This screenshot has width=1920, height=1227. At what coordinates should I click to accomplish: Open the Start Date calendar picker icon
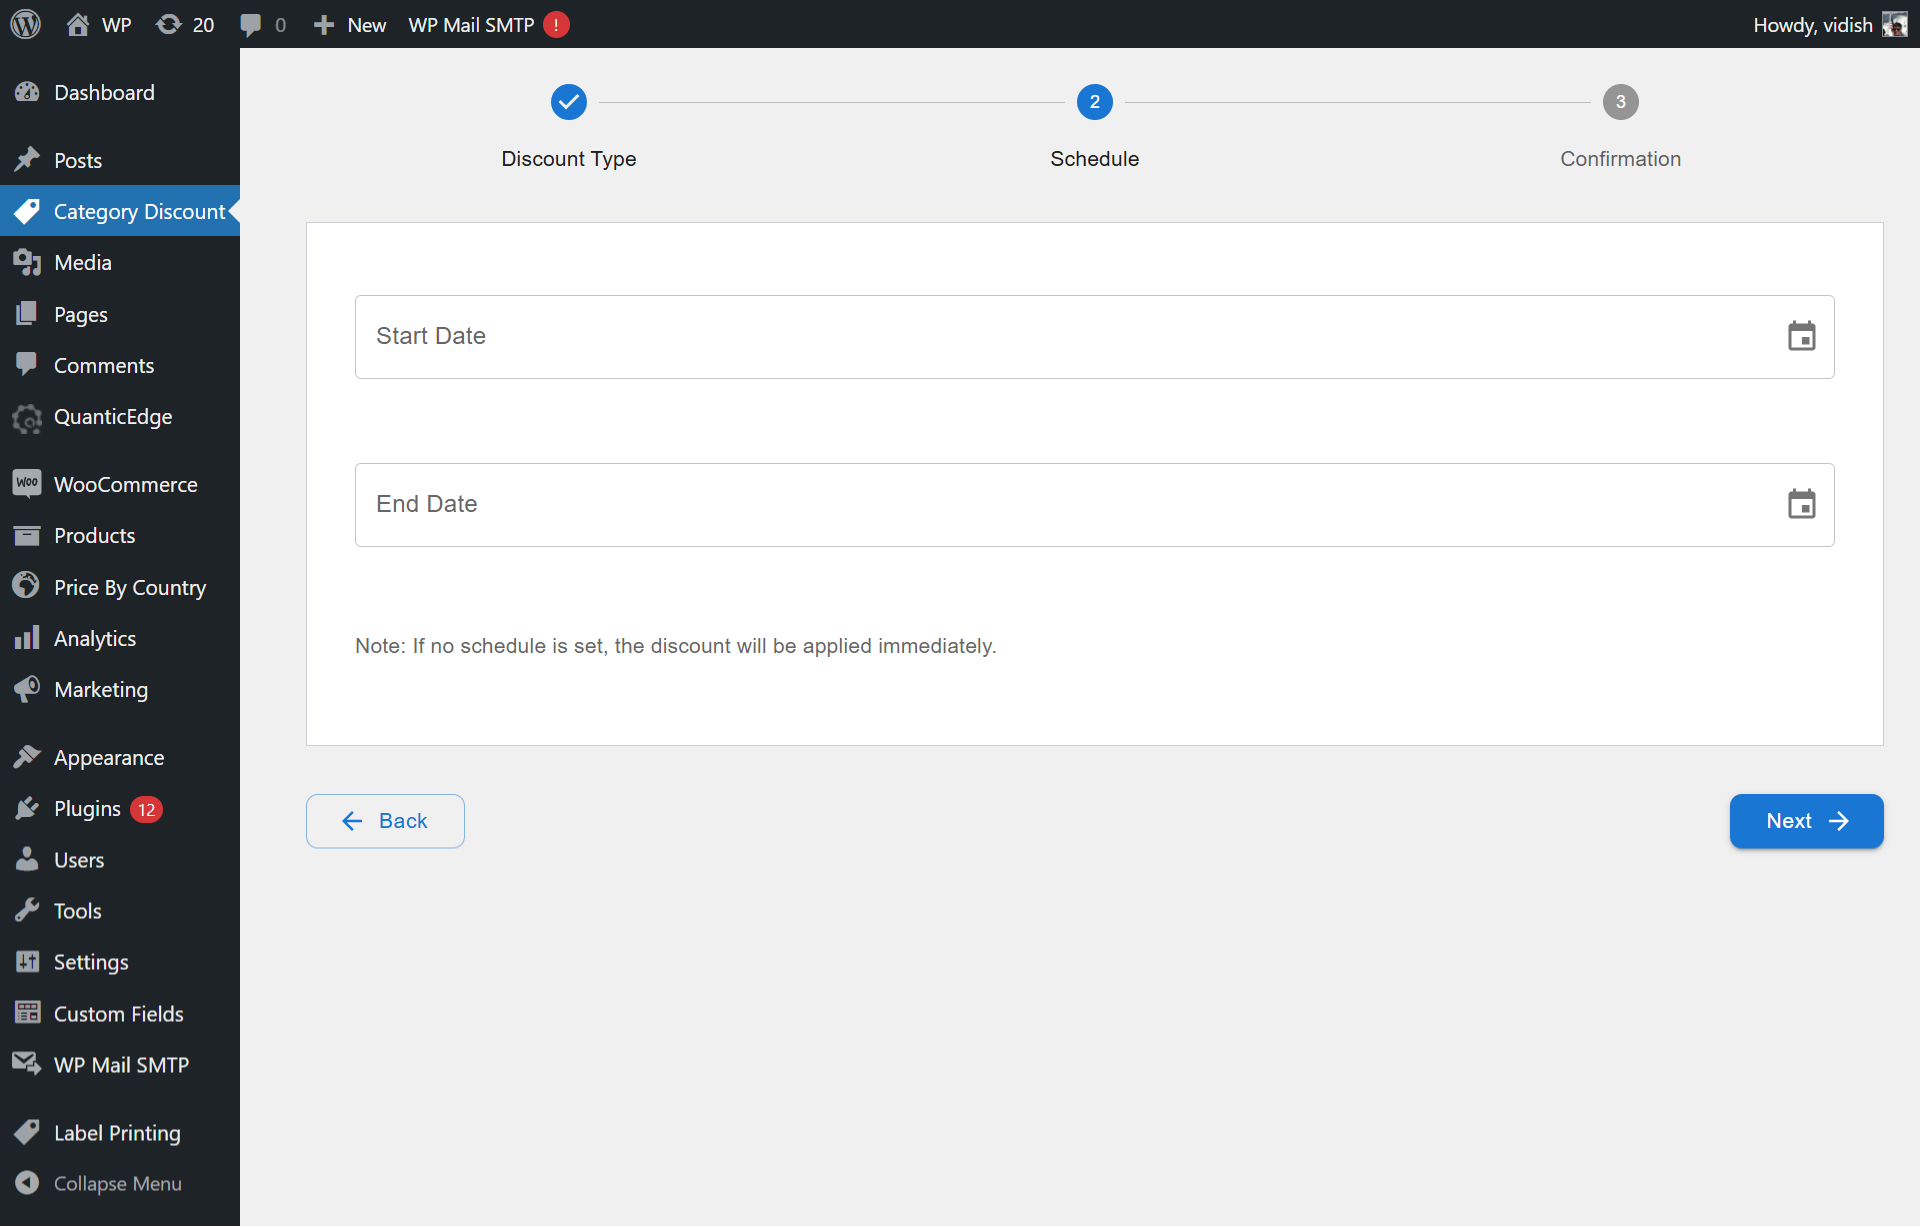1801,336
